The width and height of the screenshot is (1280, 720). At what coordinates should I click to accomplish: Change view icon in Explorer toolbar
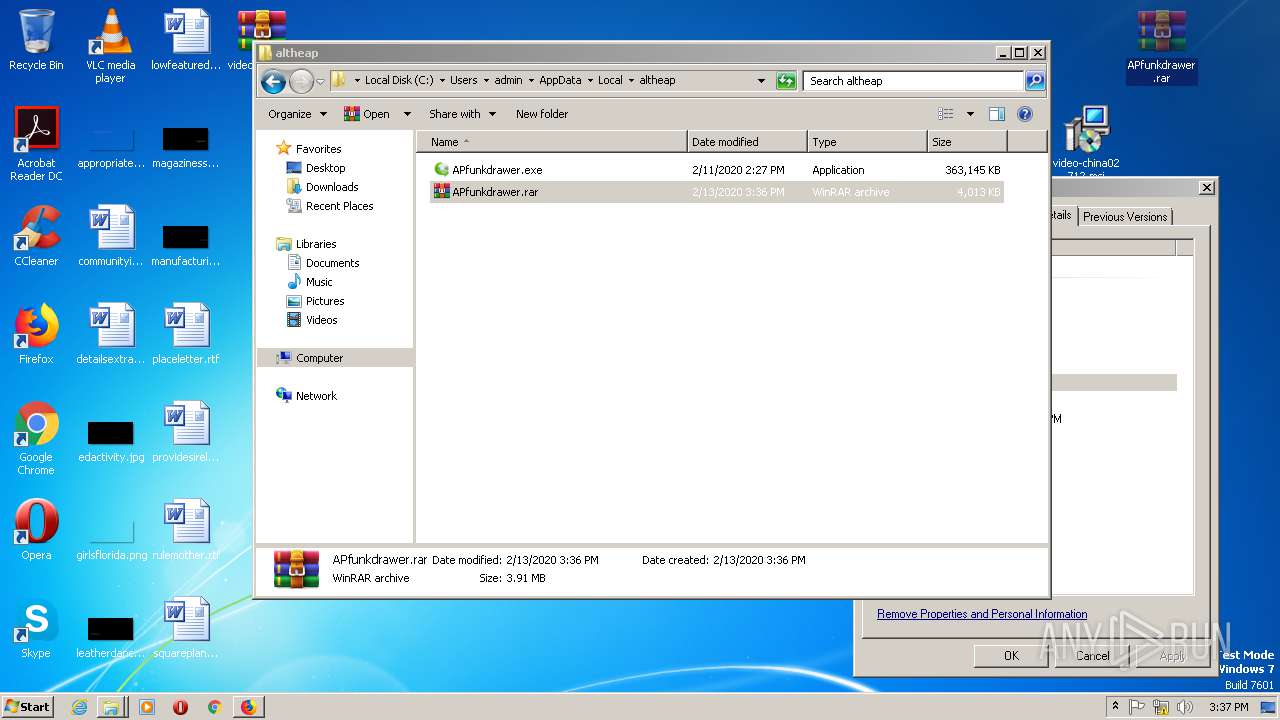[x=946, y=114]
